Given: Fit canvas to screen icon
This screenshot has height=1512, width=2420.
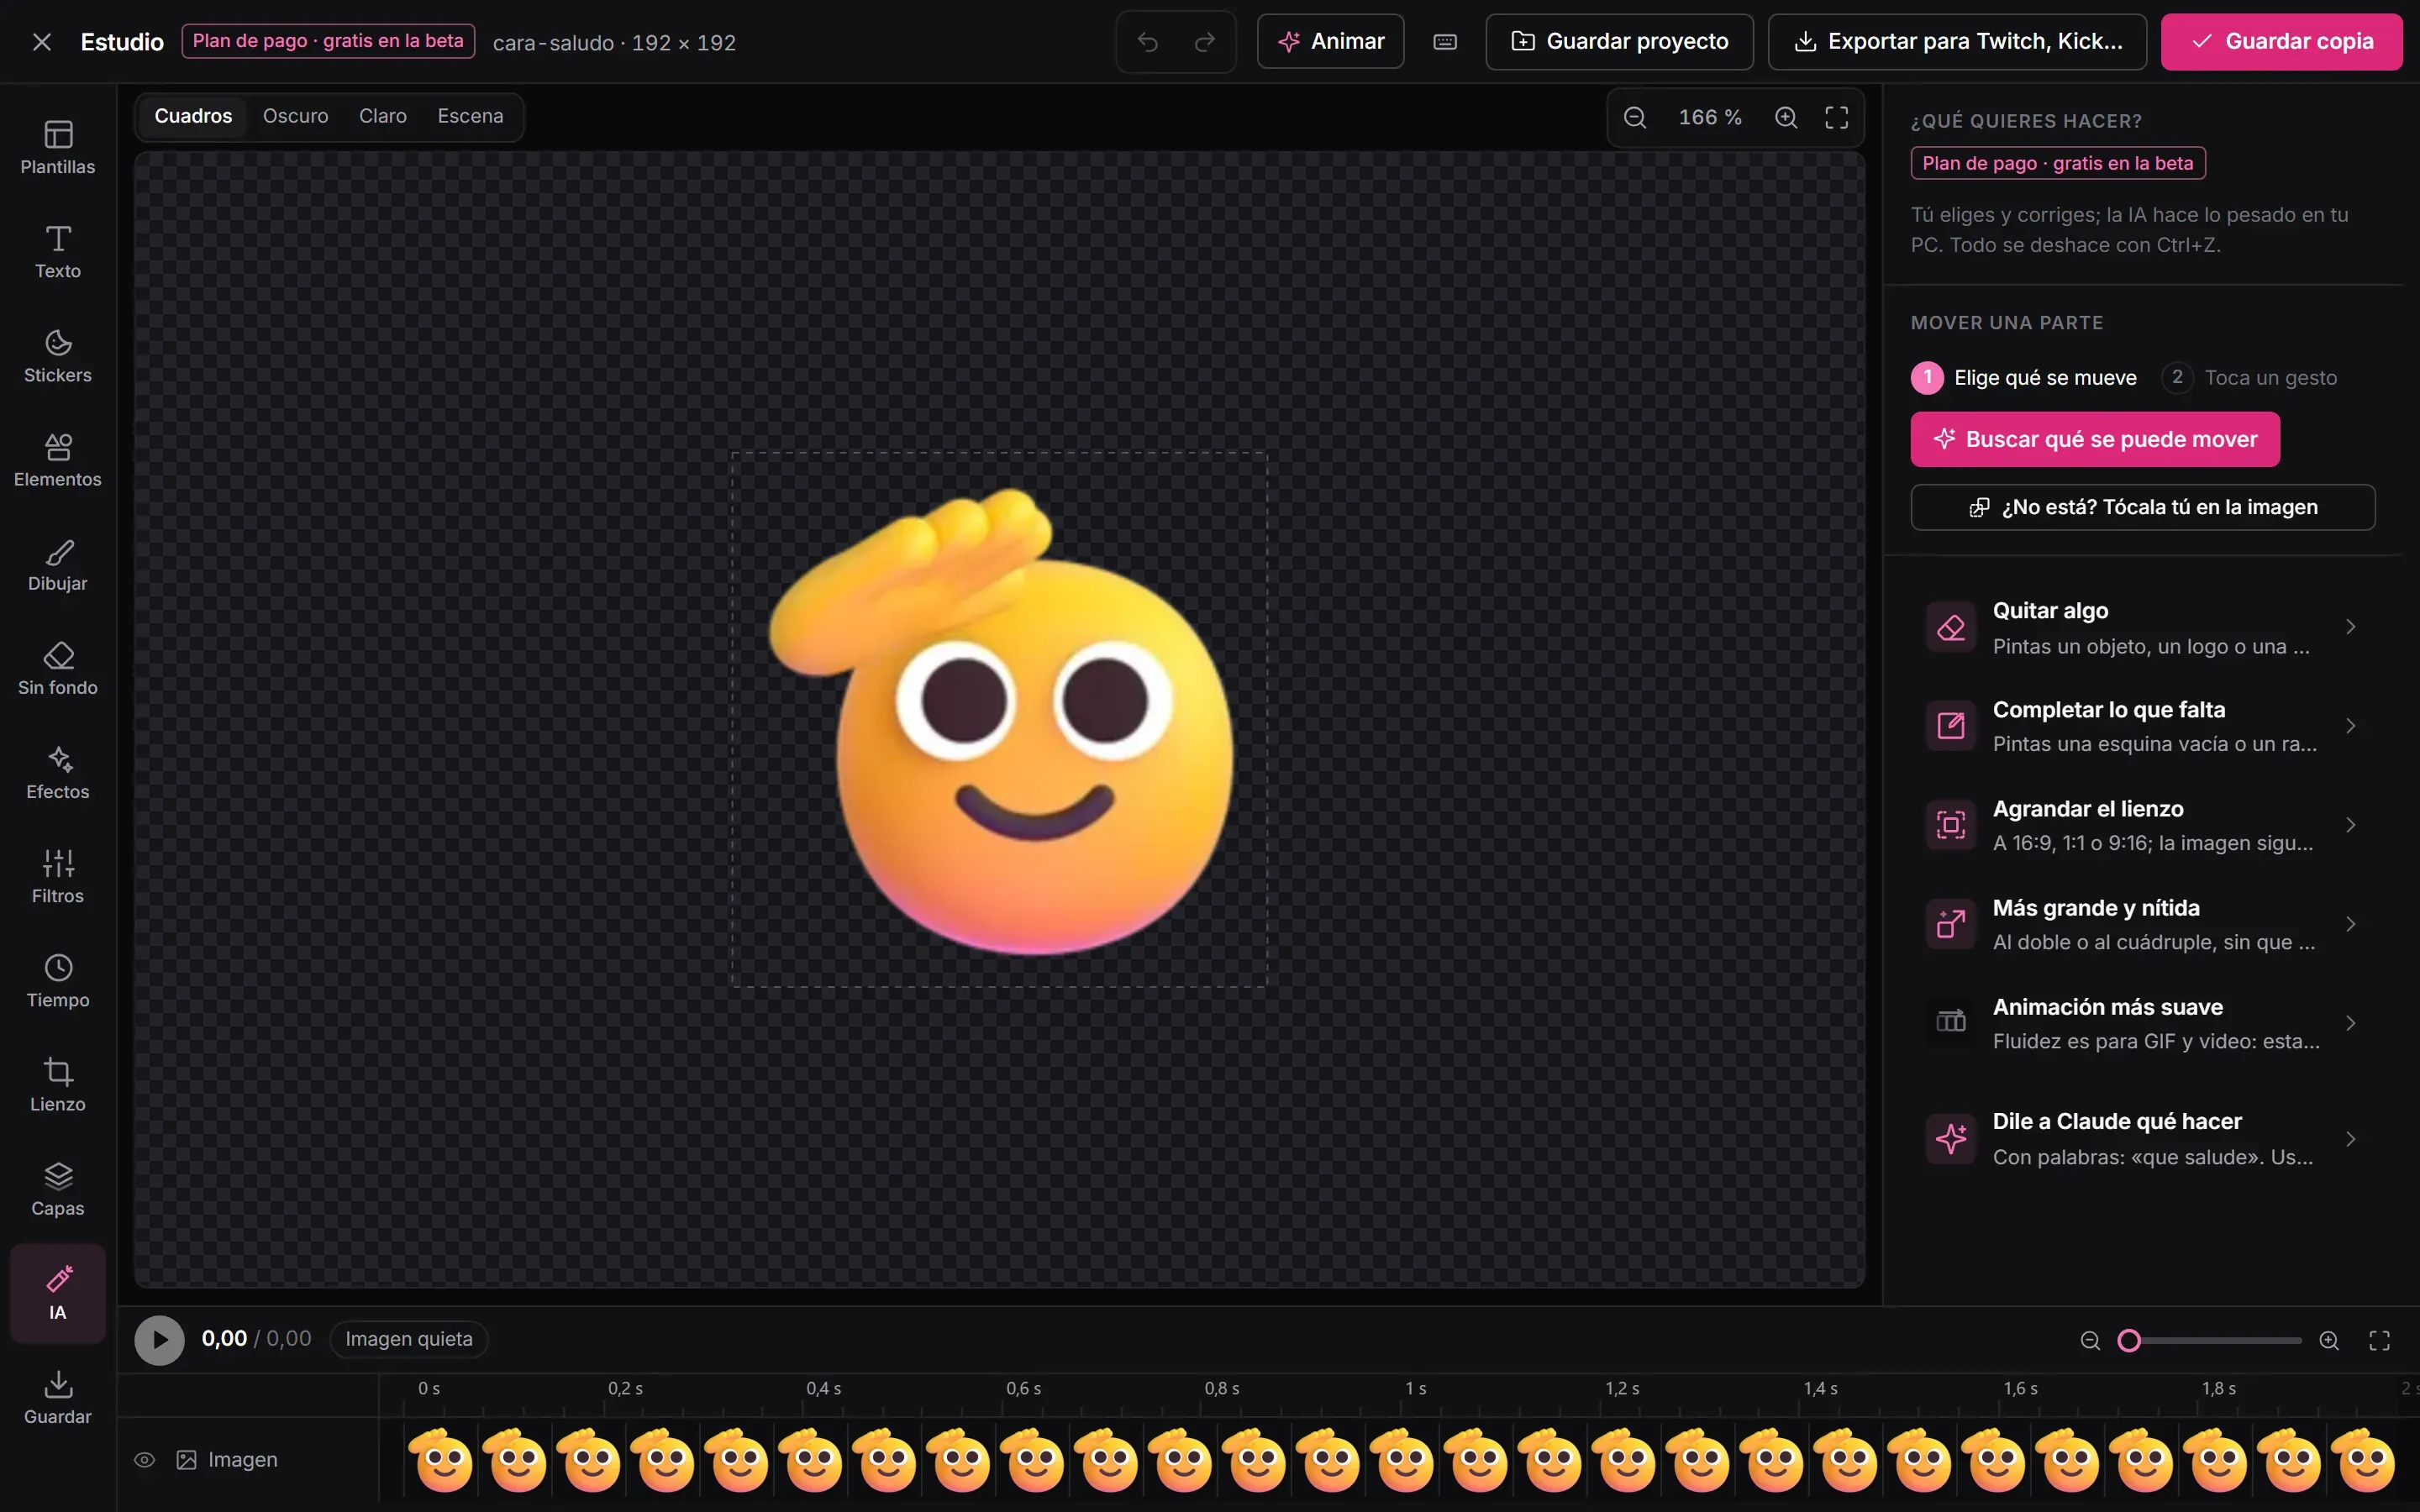Looking at the screenshot, I should click(x=1837, y=118).
